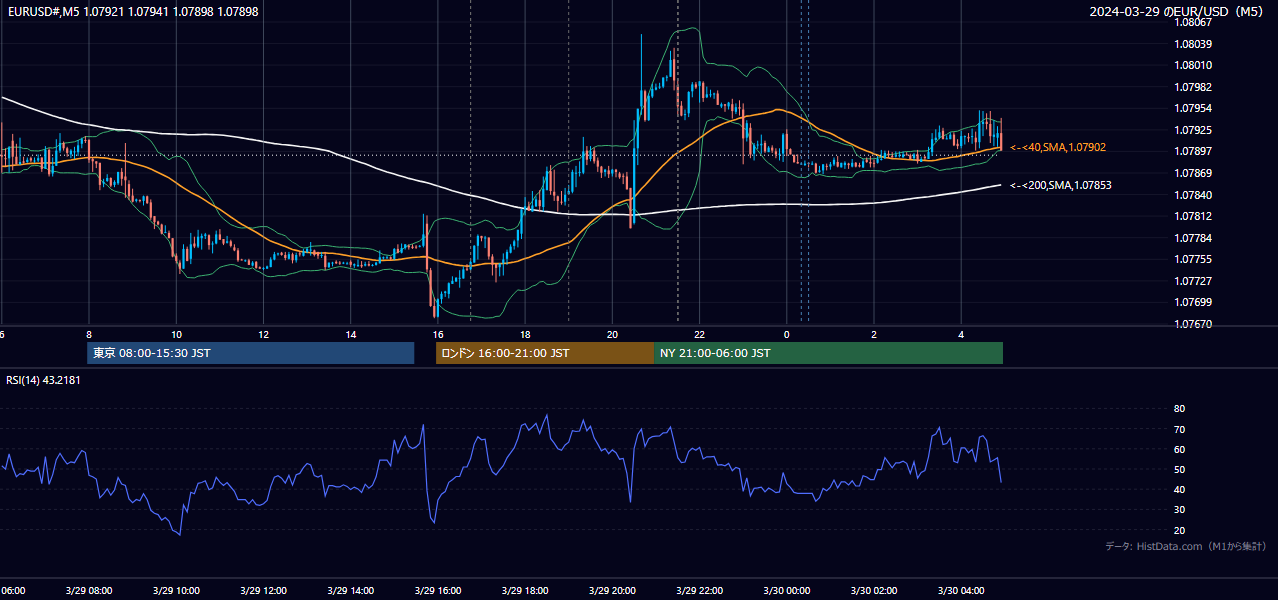Select the ロンドン 16:00-21:00 JST session bar

pos(544,353)
